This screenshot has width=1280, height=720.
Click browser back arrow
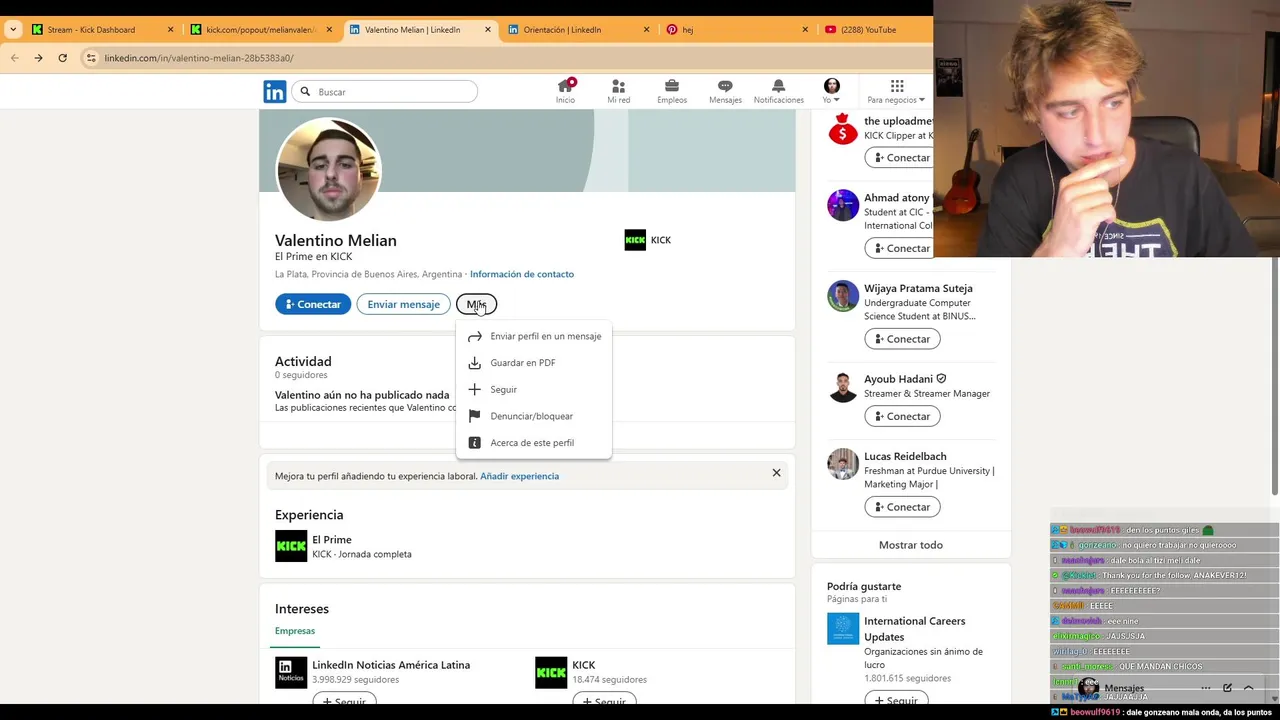(14, 58)
